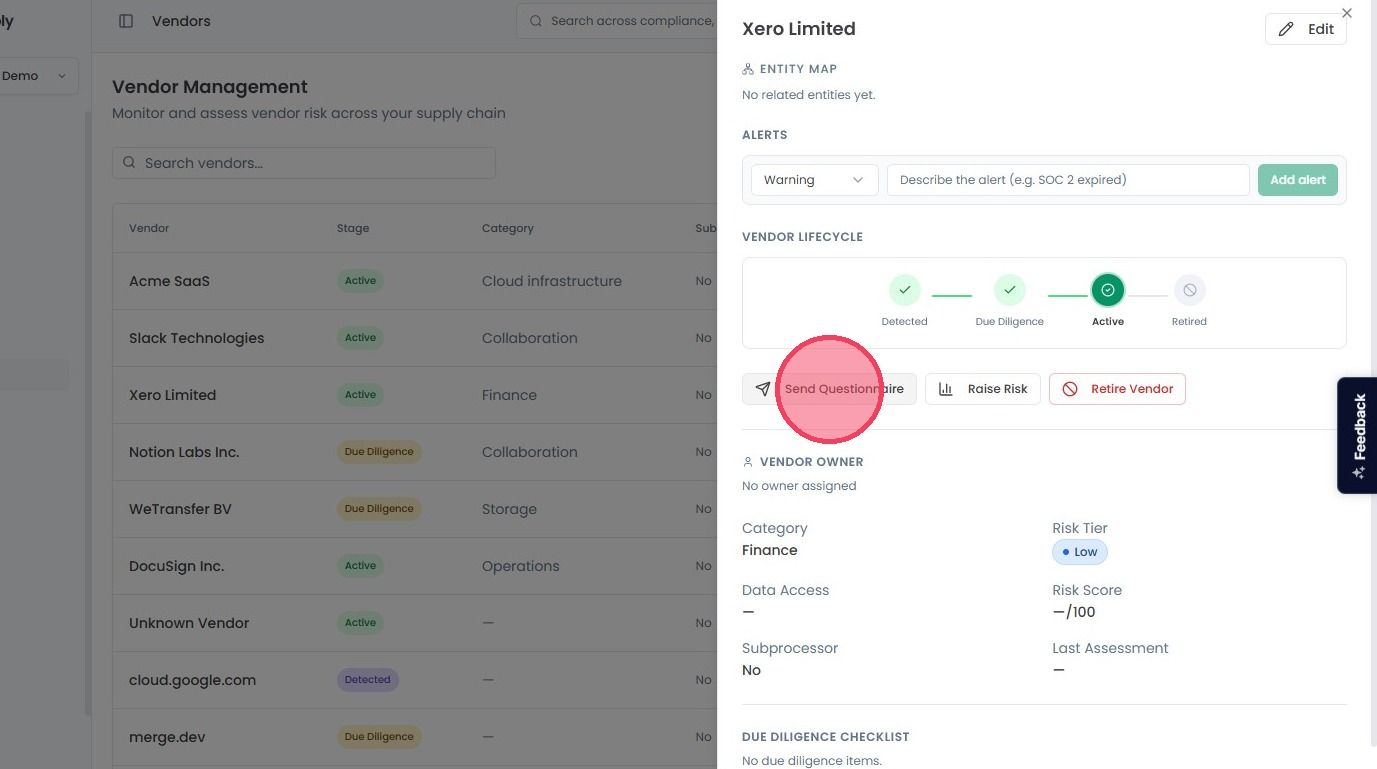Open the WeTransfer BV vendor row

click(x=414, y=509)
